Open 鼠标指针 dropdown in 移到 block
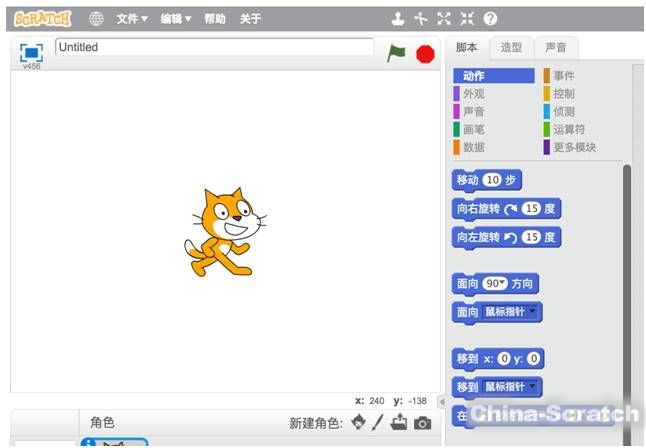Viewport: 646px width, 448px height. pos(531,386)
